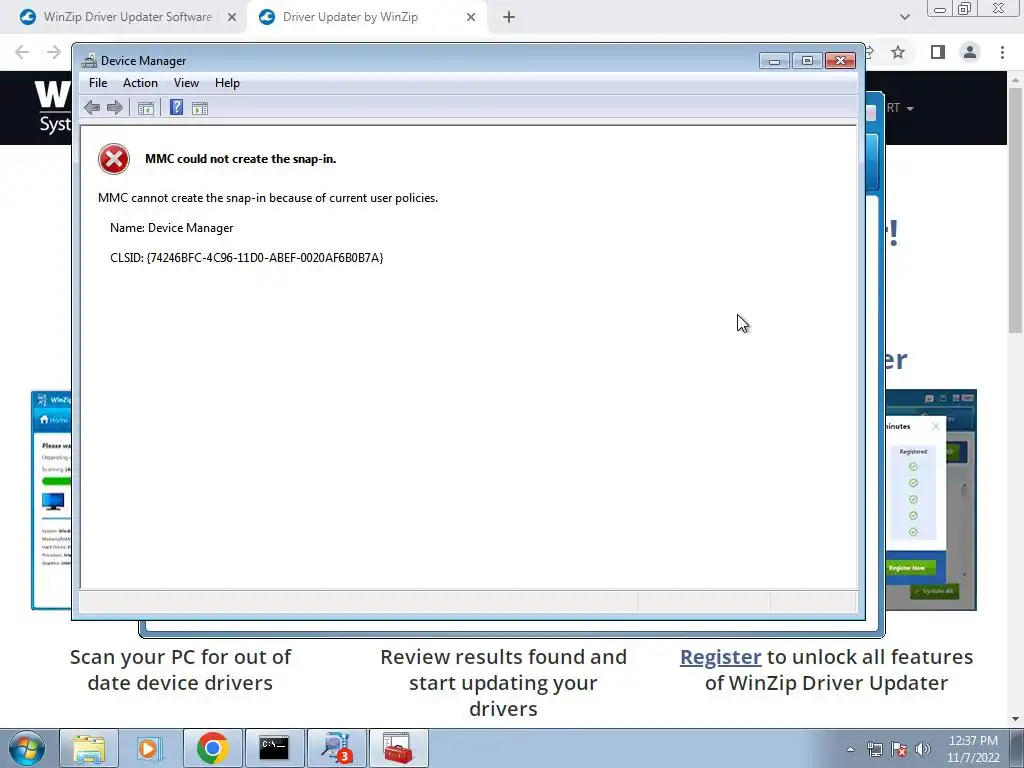Switch to Google Chrome in taskbar
This screenshot has height=768, width=1024.
click(212, 748)
